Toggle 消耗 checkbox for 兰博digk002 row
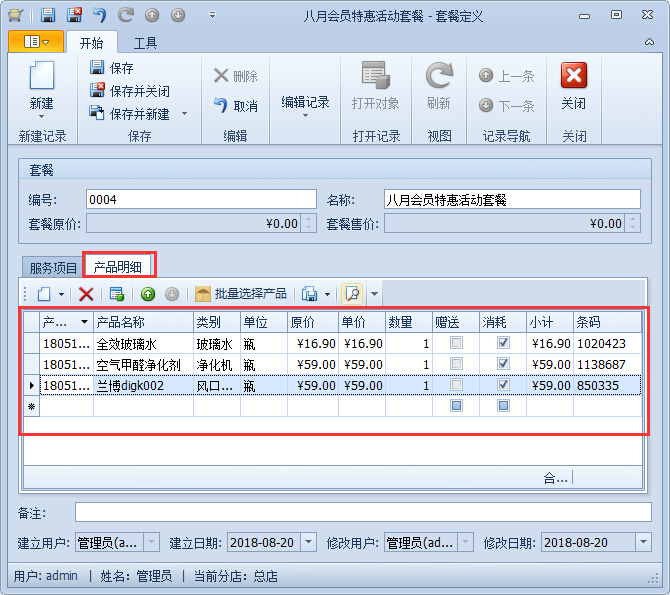This screenshot has height=595, width=670. tap(503, 385)
